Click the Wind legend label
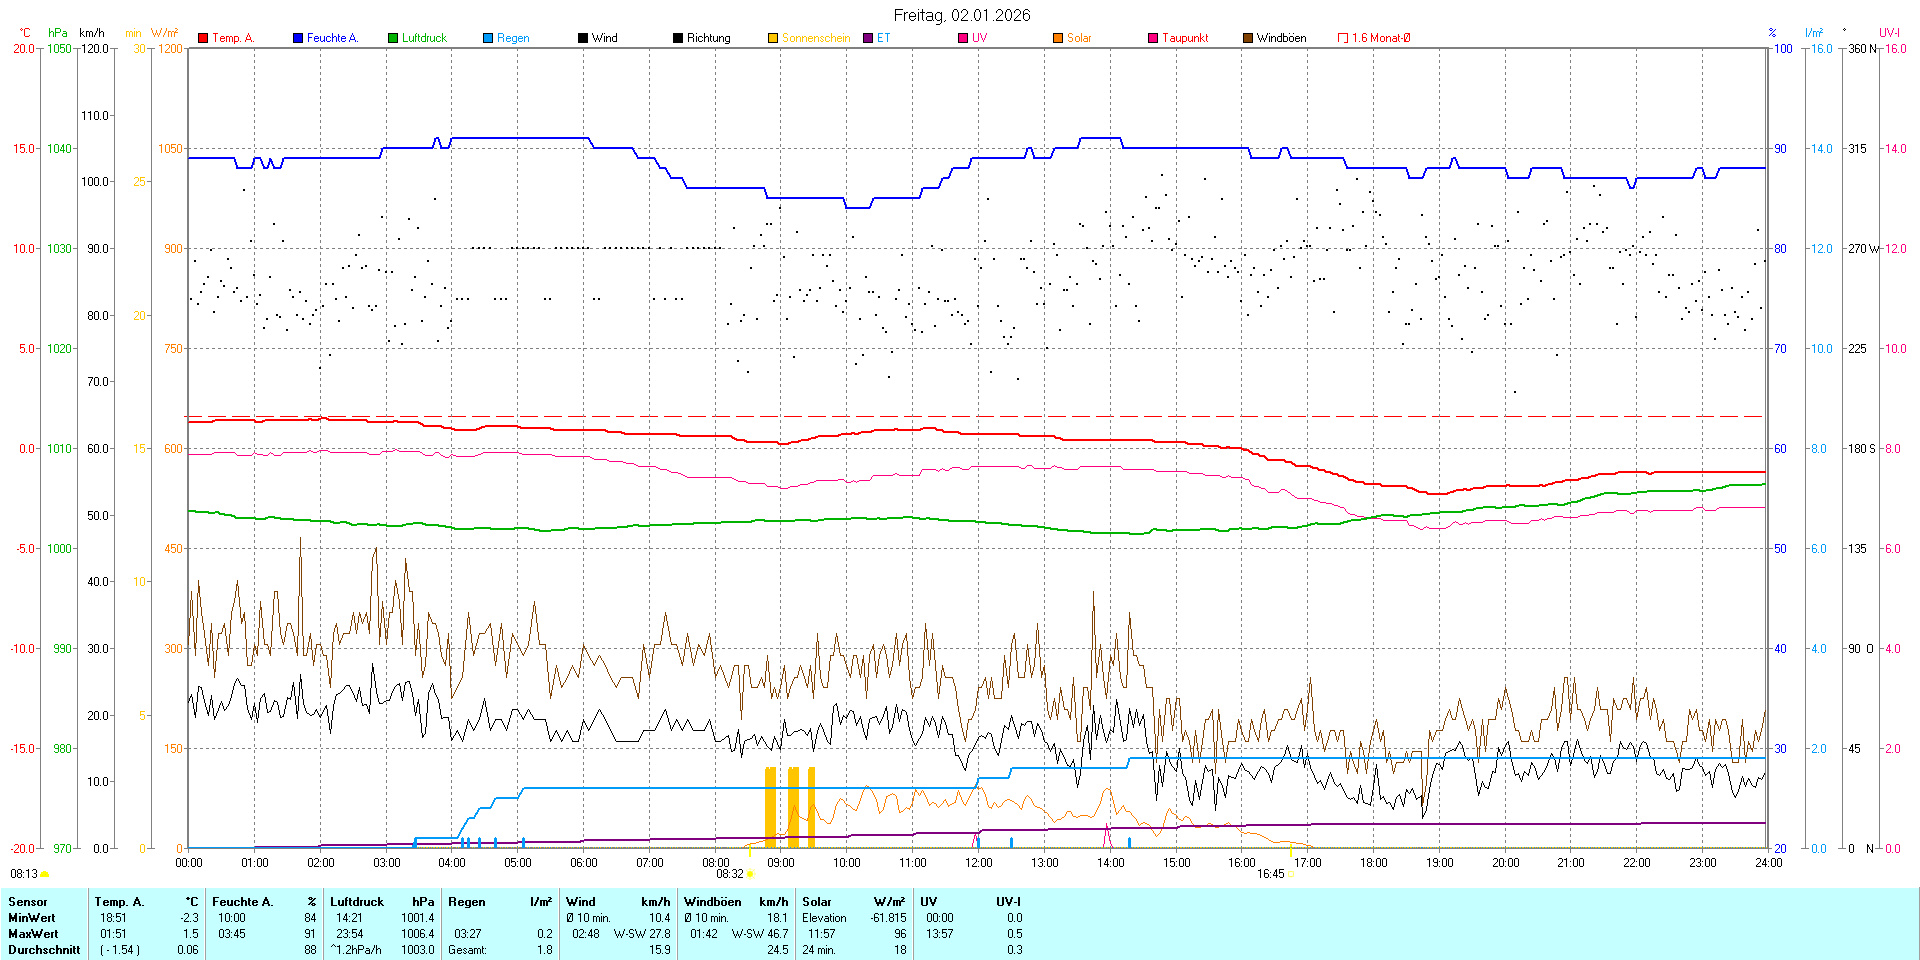 click(605, 38)
